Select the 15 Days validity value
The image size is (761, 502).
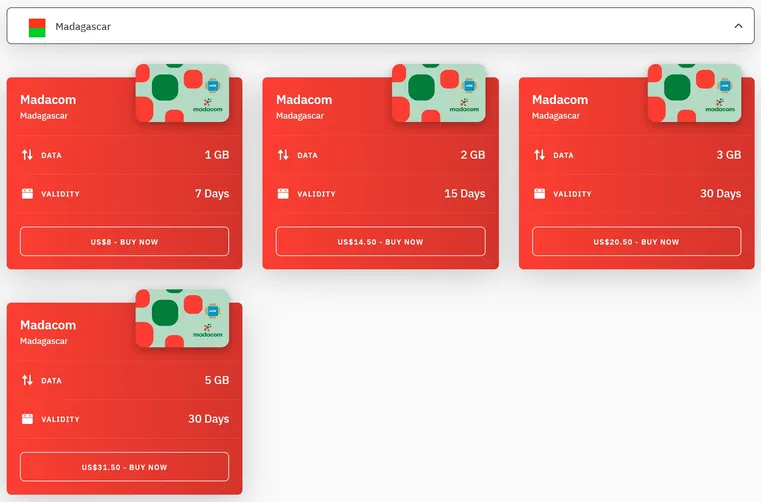click(x=464, y=194)
